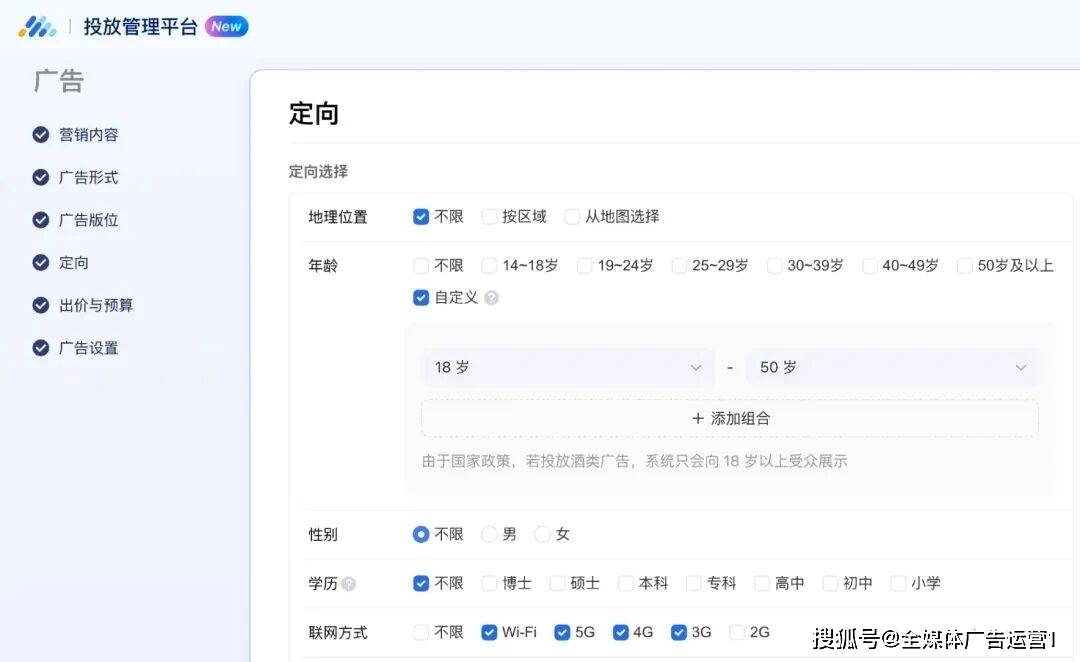
Task: Click the New badge beside platform title
Action: (x=227, y=27)
